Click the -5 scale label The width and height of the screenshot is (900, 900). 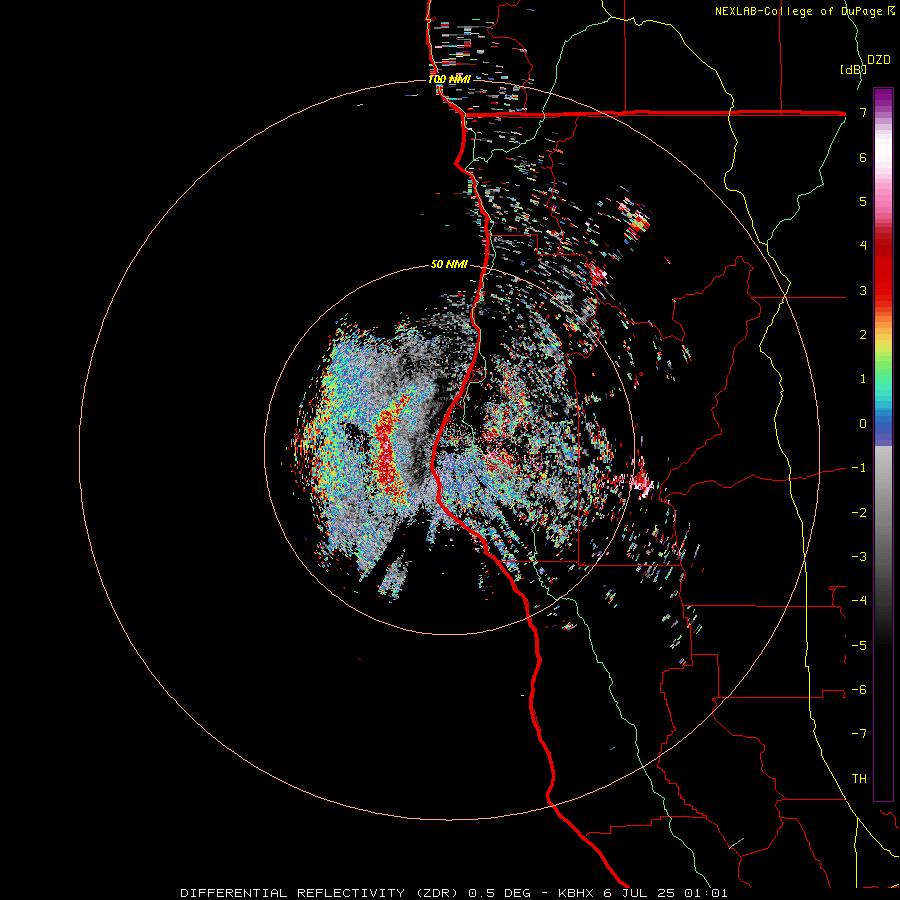click(859, 646)
